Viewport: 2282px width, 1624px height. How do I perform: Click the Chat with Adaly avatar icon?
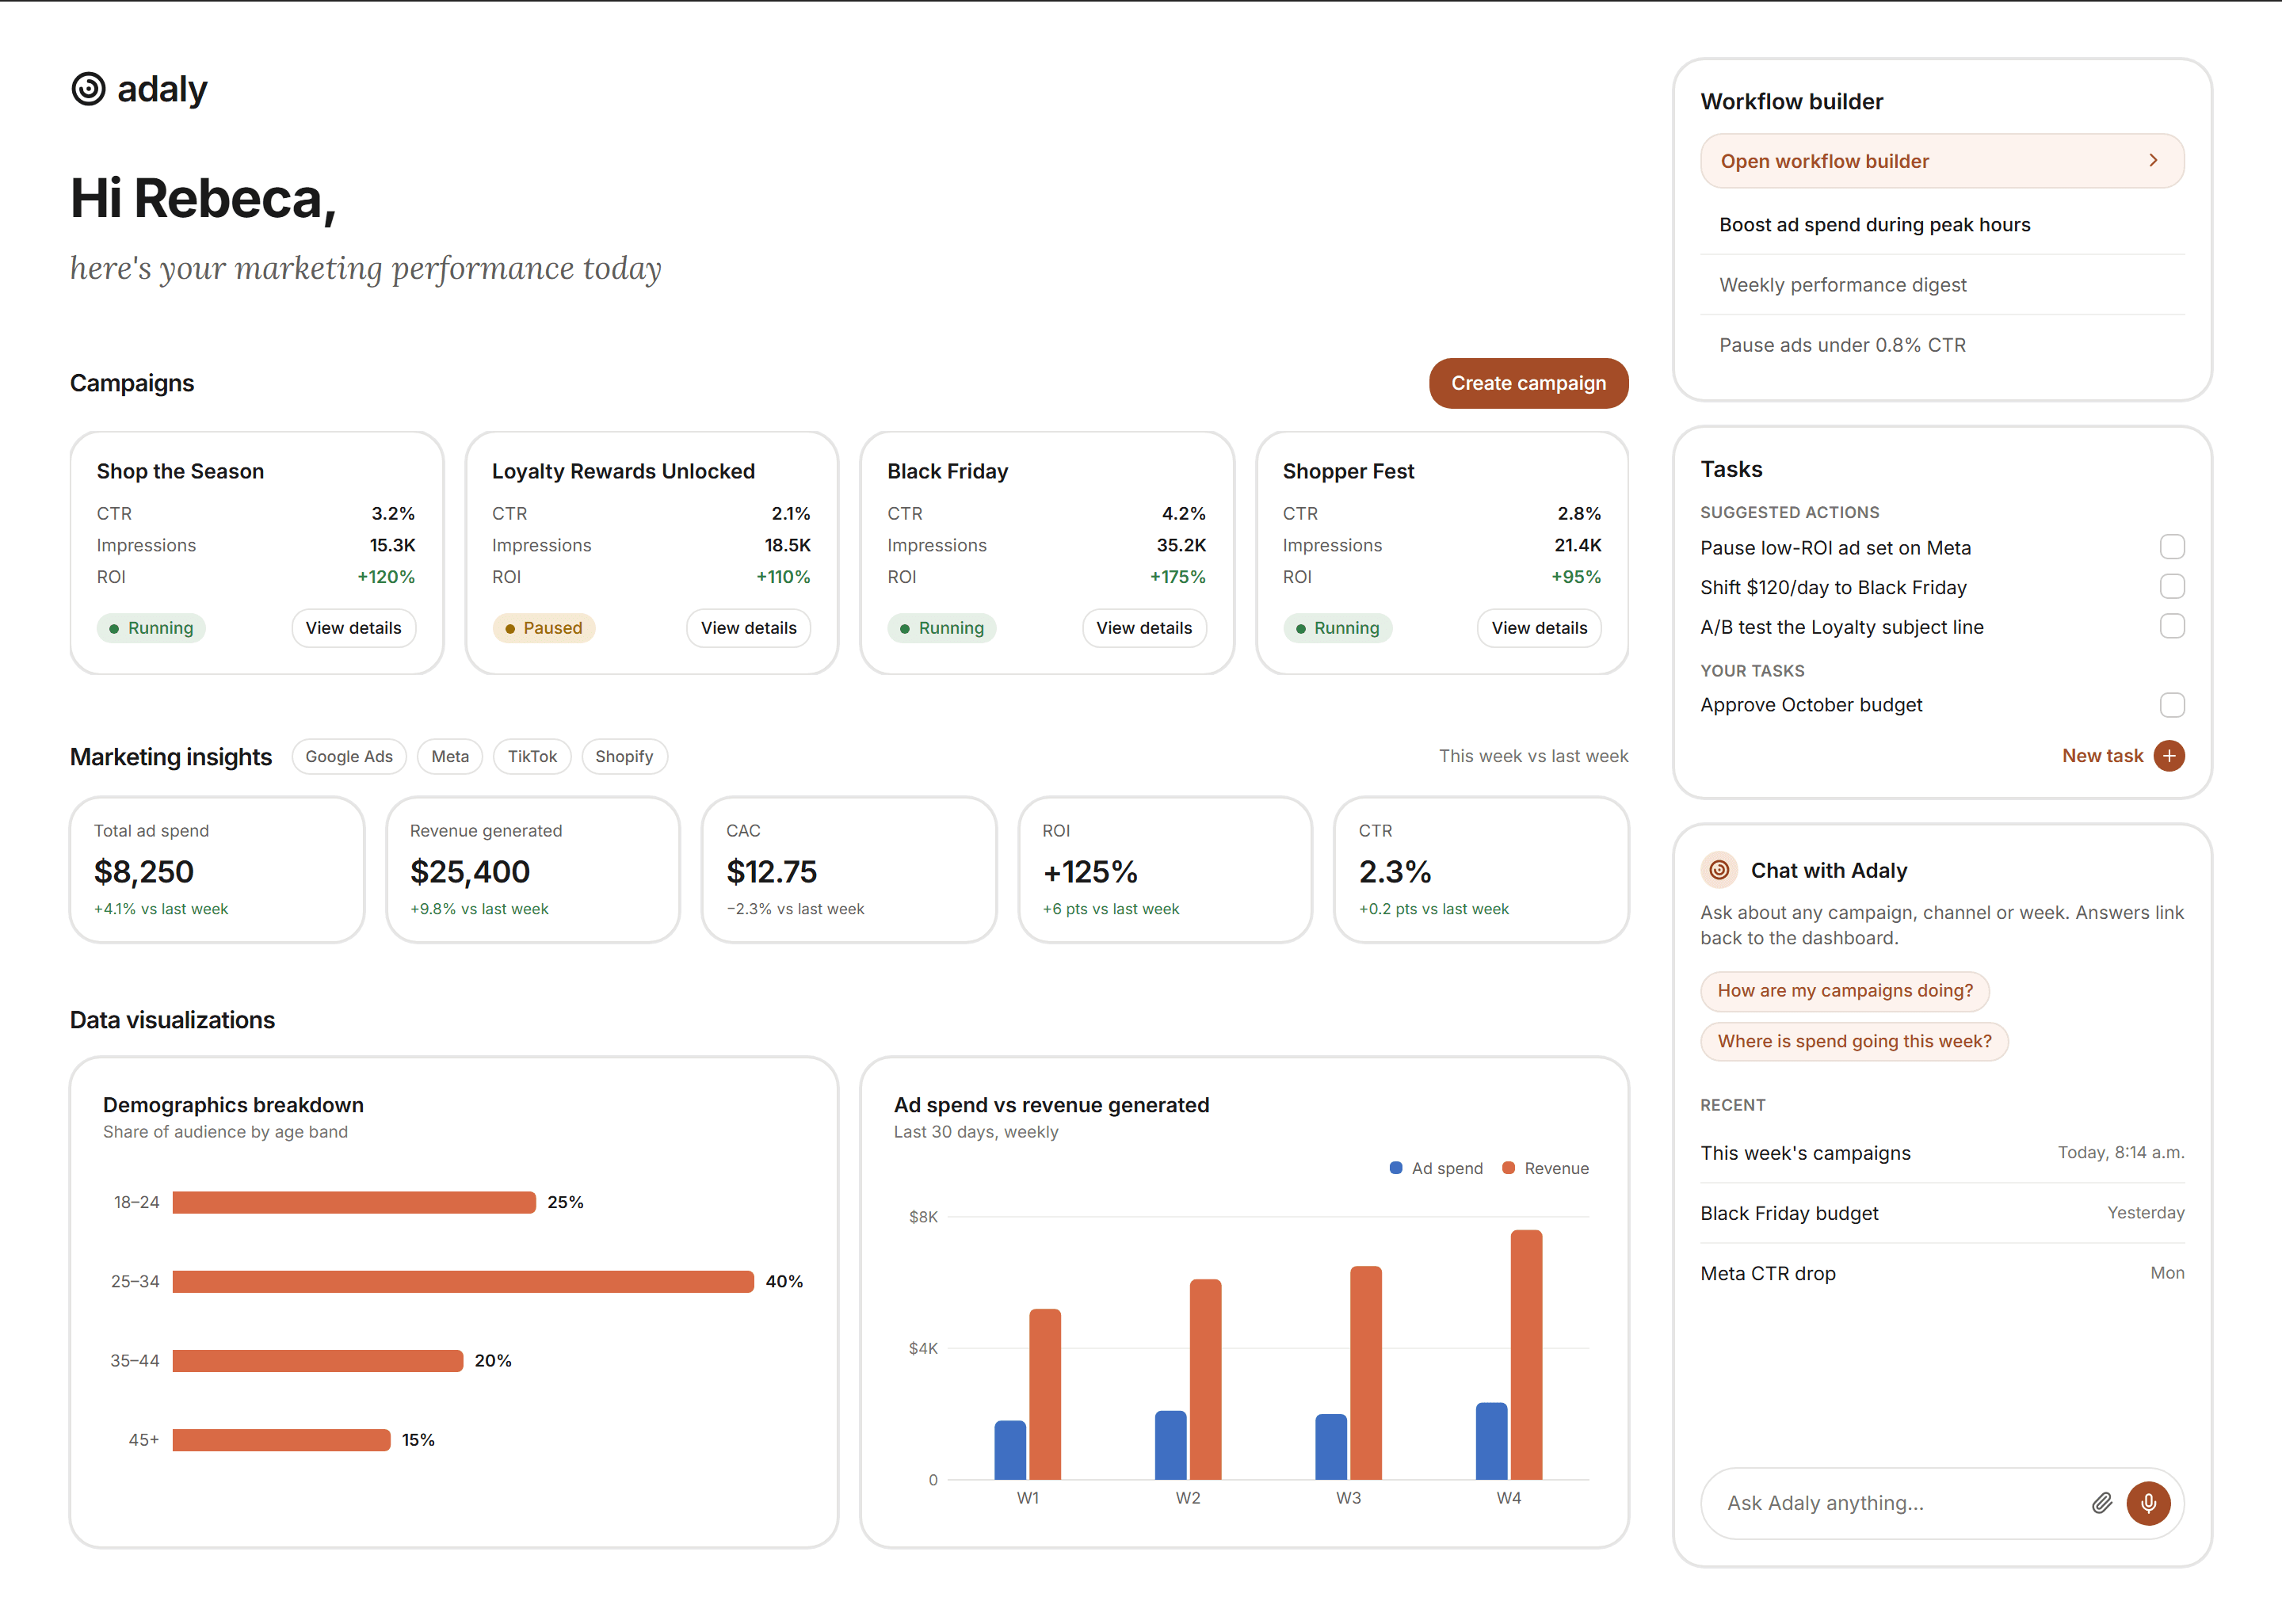click(x=1718, y=870)
